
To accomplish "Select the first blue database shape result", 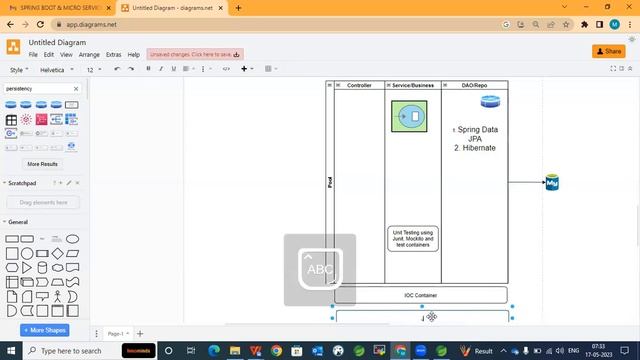I will coord(11,105).
